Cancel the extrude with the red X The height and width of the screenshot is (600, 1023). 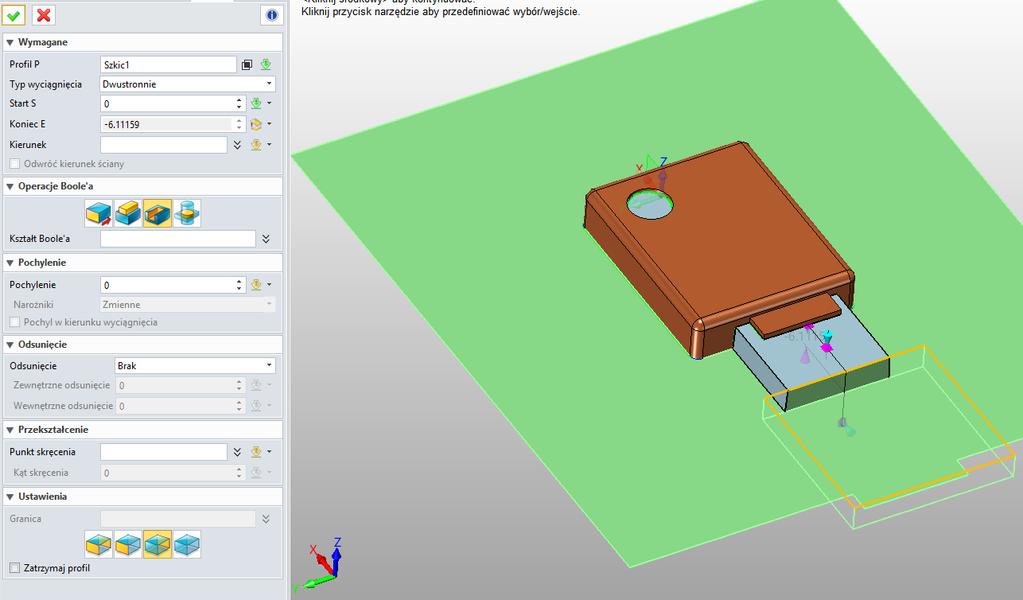[x=44, y=15]
